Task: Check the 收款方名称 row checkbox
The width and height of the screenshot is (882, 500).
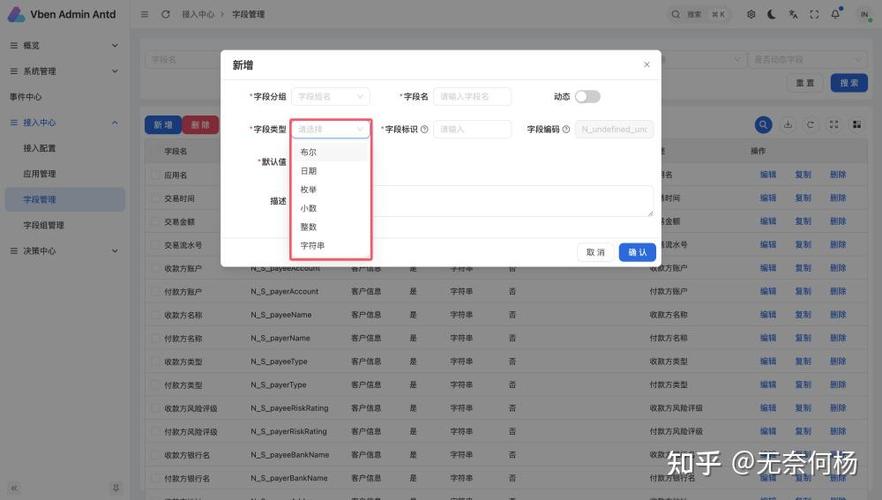Action: [155, 315]
